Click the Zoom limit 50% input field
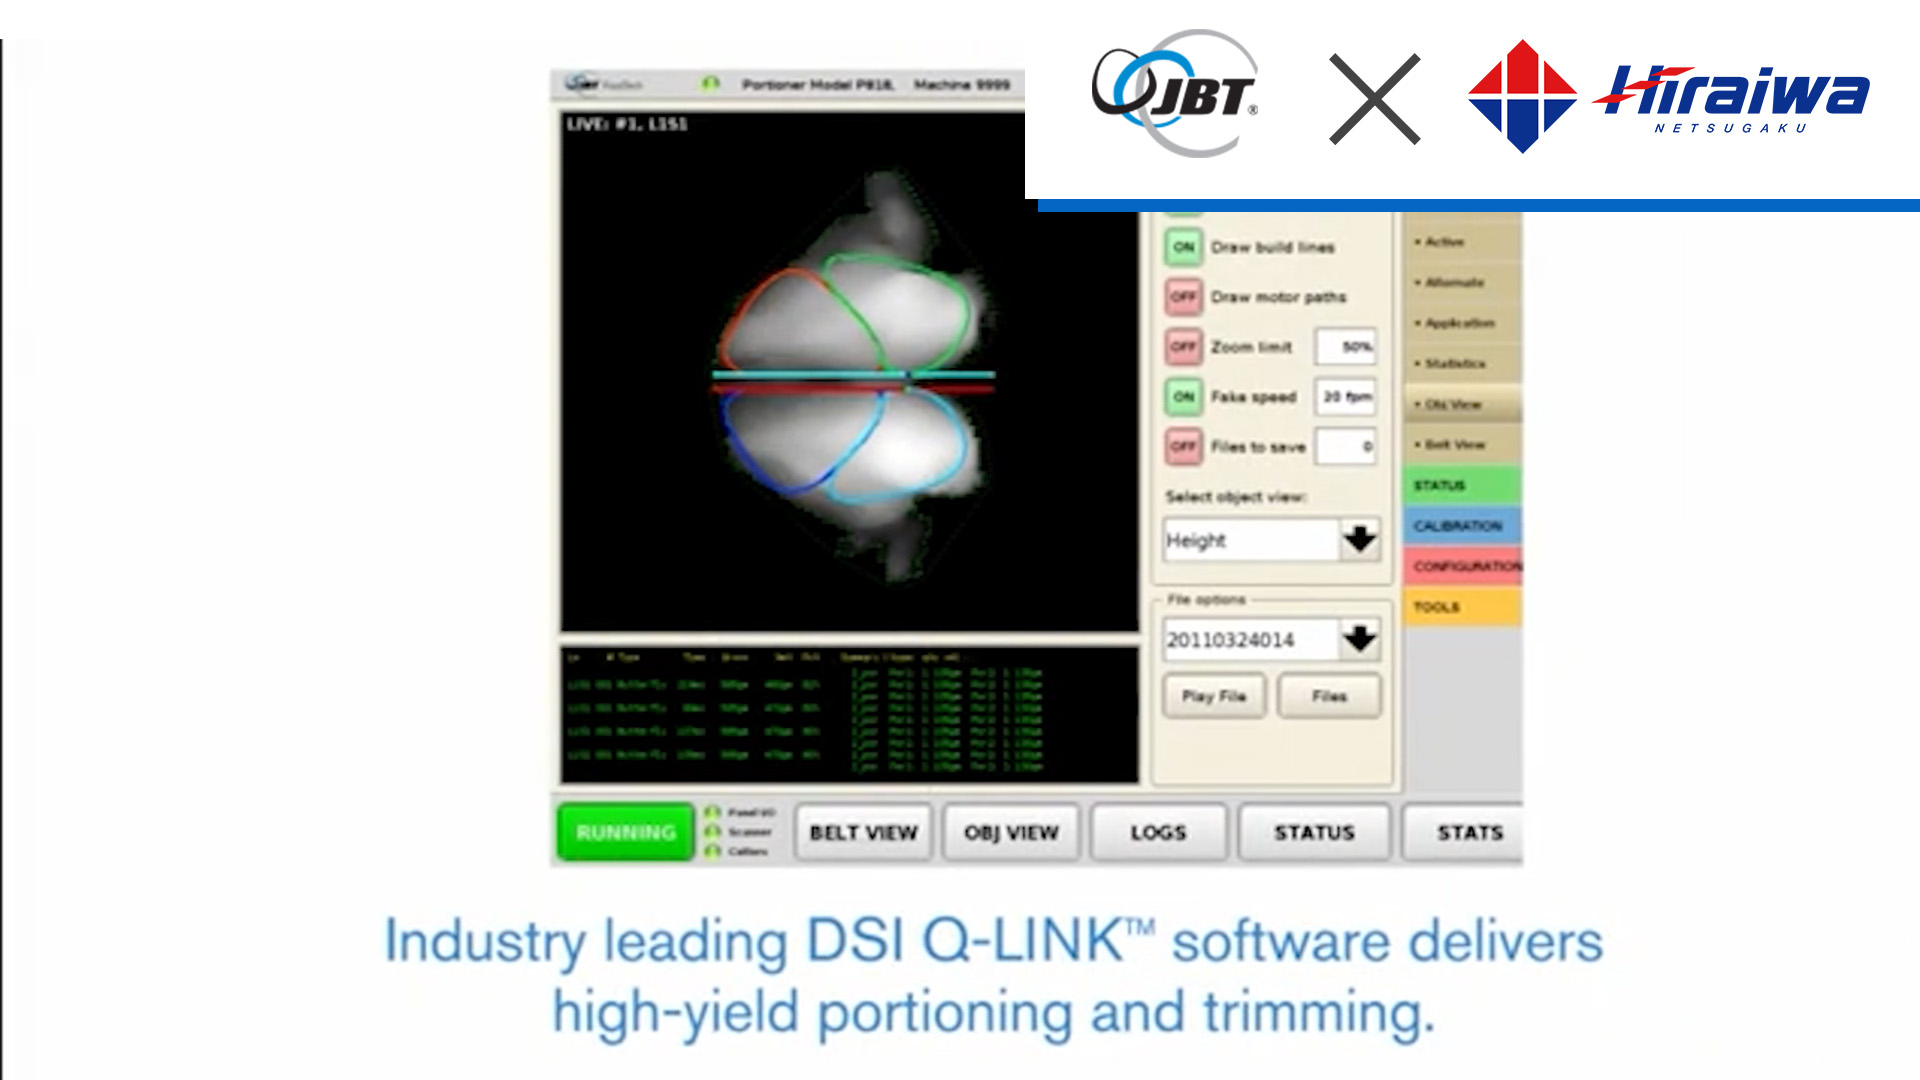Image resolution: width=1920 pixels, height=1080 pixels. 1346,347
